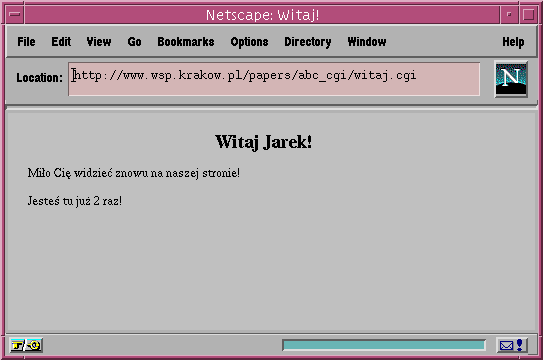This screenshot has width=543, height=360.
Task: Minimize the Netscape window
Action: [509, 15]
